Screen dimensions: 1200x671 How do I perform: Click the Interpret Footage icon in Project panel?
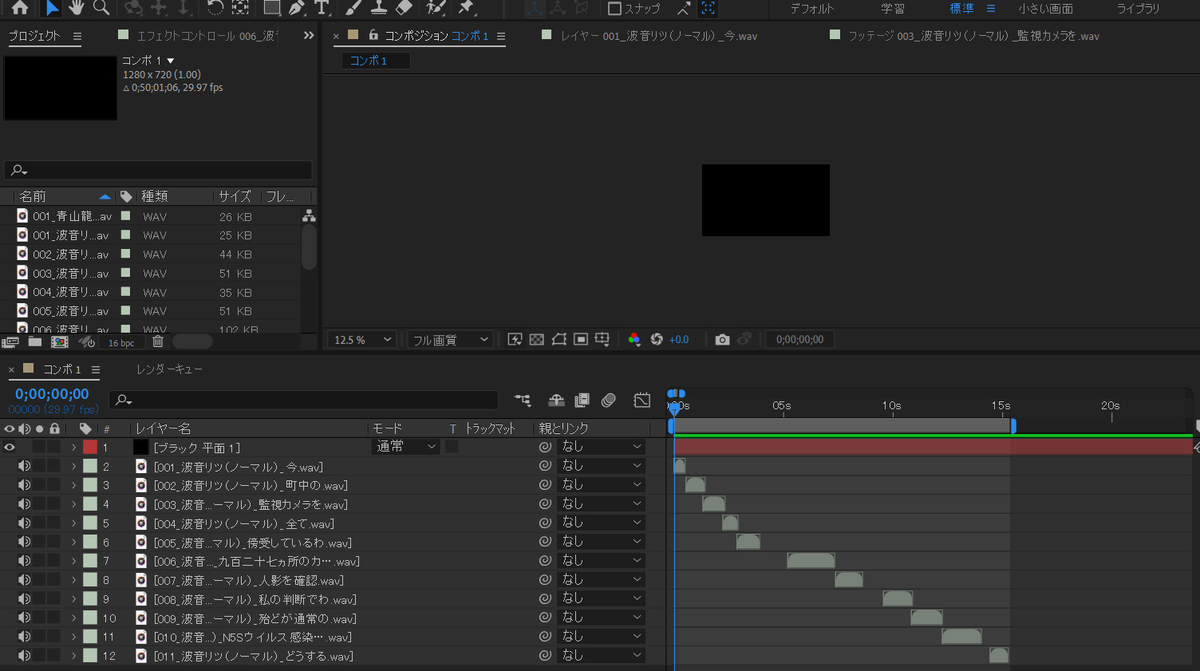[x=11, y=342]
